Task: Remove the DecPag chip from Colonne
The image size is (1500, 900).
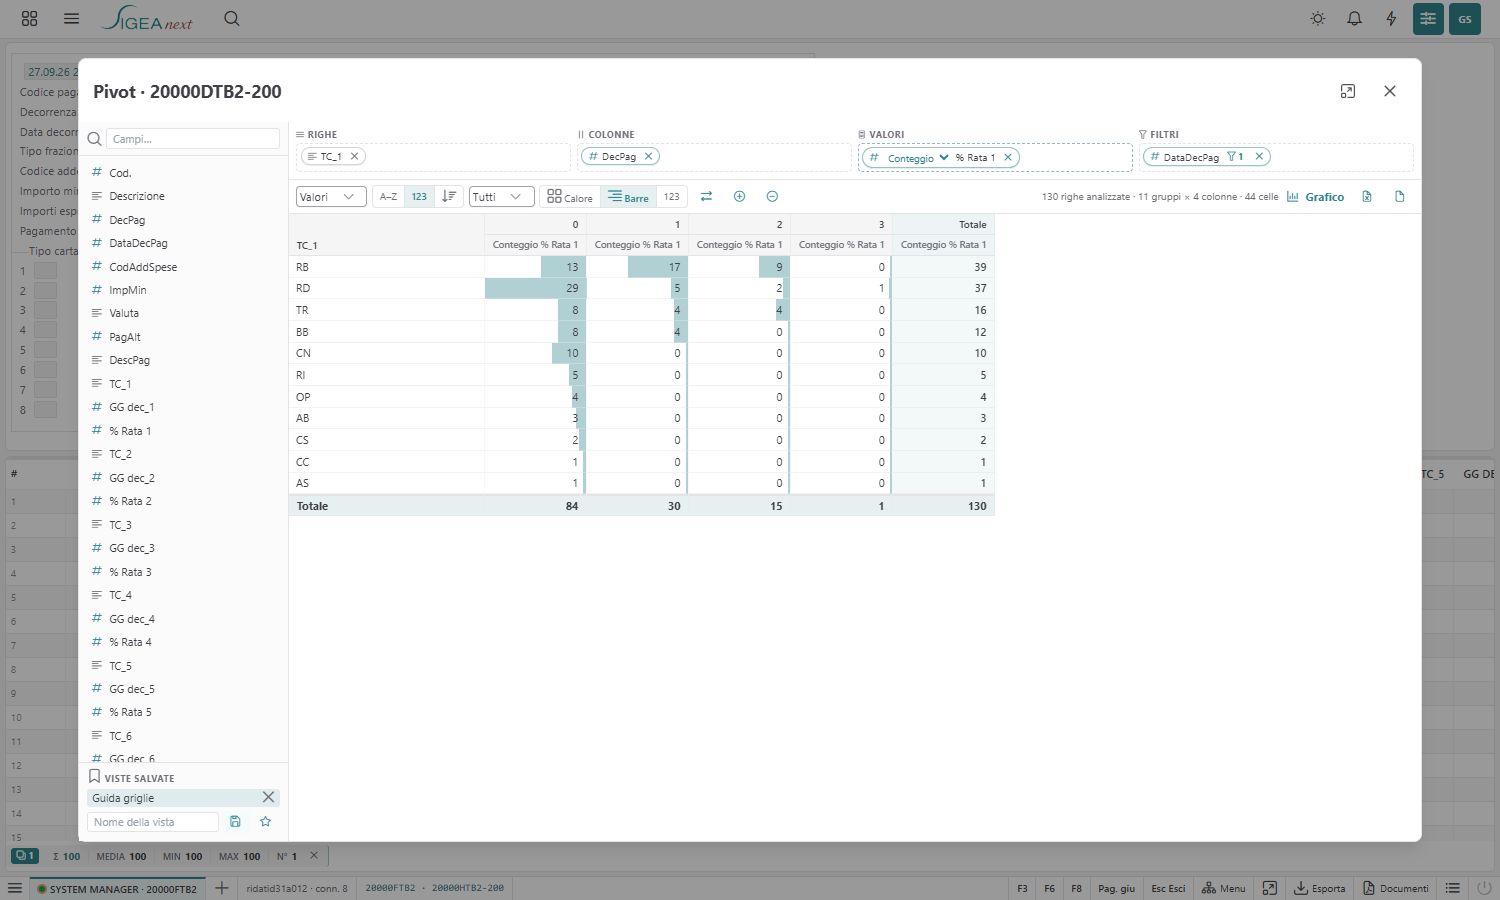Action: pos(648,157)
